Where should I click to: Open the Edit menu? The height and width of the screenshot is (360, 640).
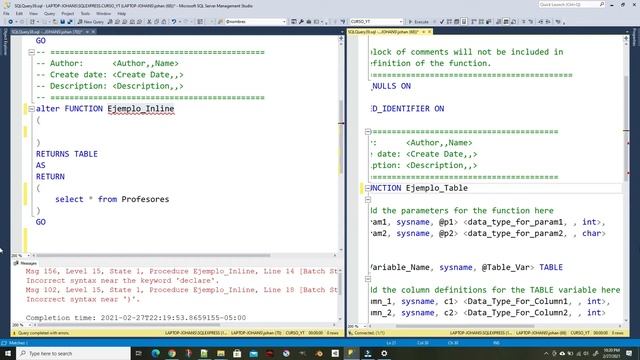coord(19,13)
